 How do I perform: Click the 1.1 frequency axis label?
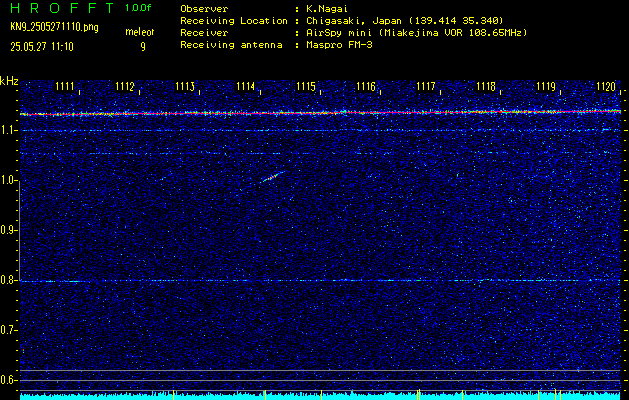click(8, 130)
